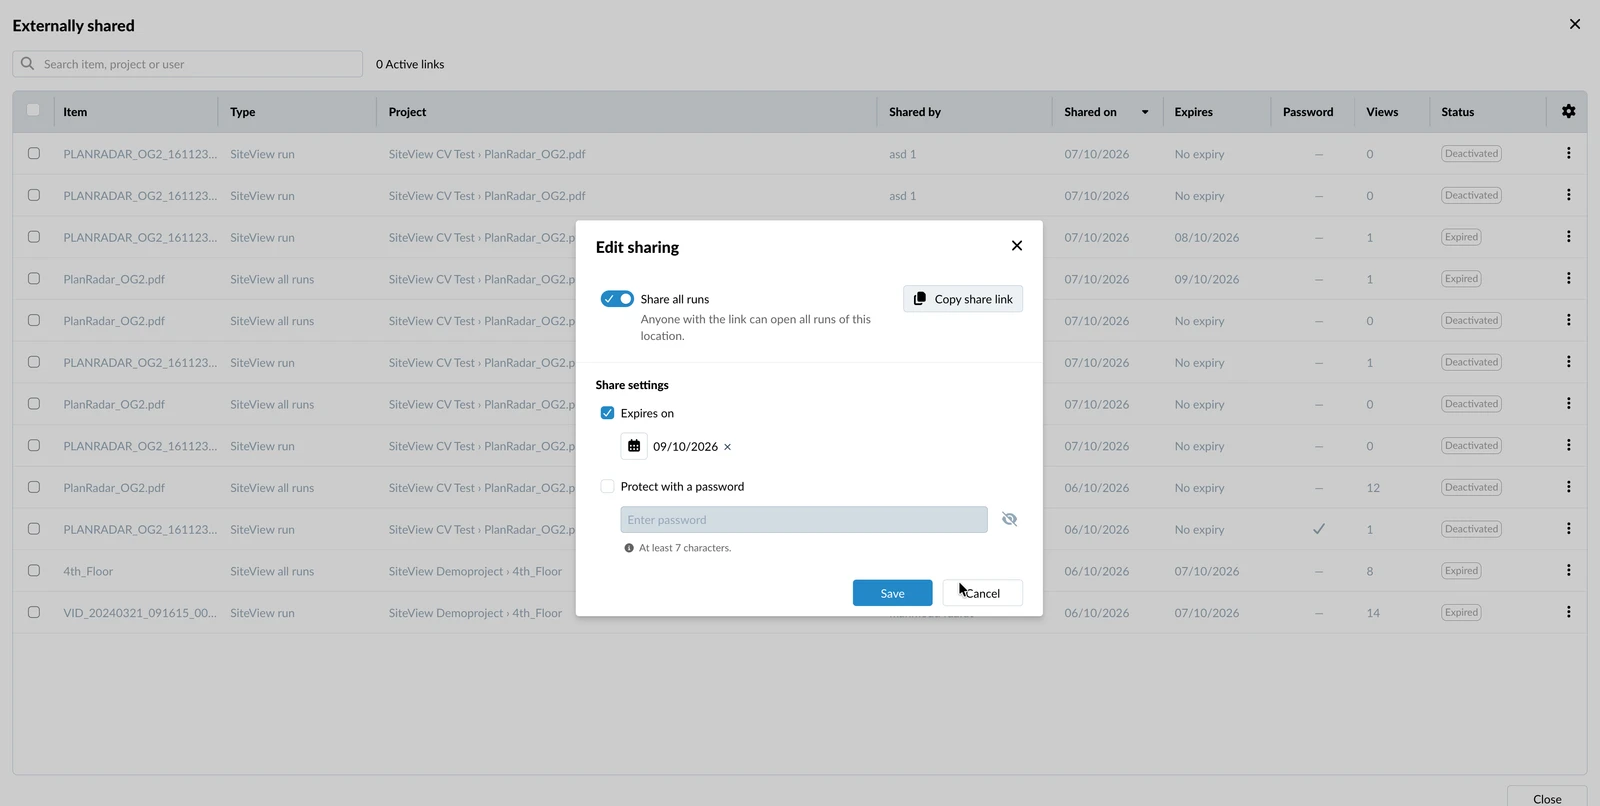Screen dimensions: 1600x806
Task: Sort by the Shared on column arrow
Action: 1145,112
